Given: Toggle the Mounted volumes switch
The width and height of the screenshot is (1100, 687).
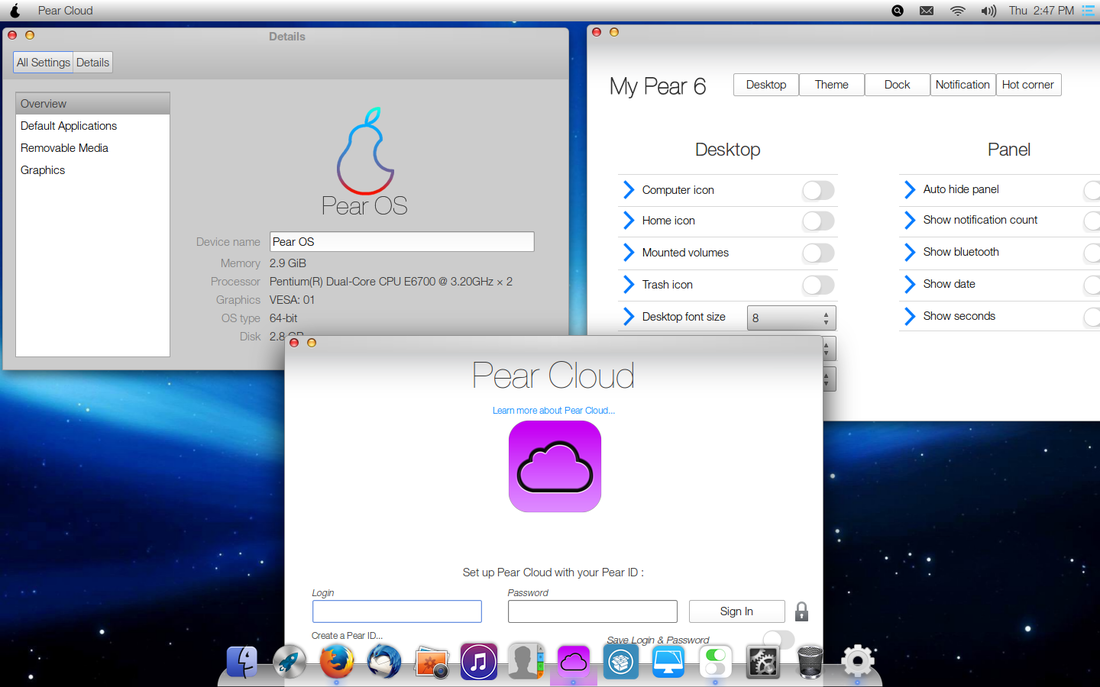Looking at the screenshot, I should point(818,253).
